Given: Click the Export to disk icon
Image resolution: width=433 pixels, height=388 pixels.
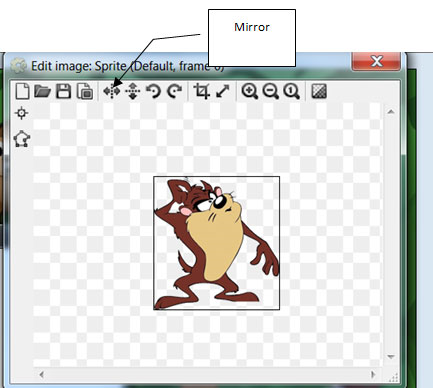Looking at the screenshot, I should (85, 91).
